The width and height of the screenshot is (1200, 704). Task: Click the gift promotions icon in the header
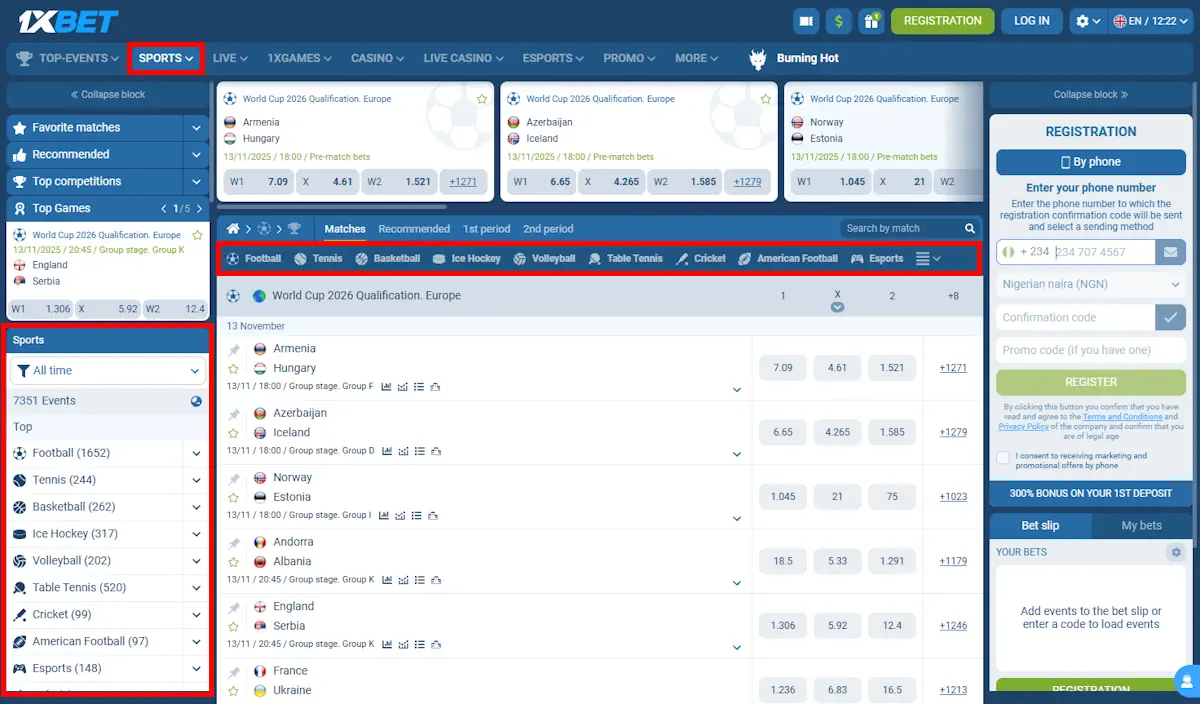pos(871,20)
